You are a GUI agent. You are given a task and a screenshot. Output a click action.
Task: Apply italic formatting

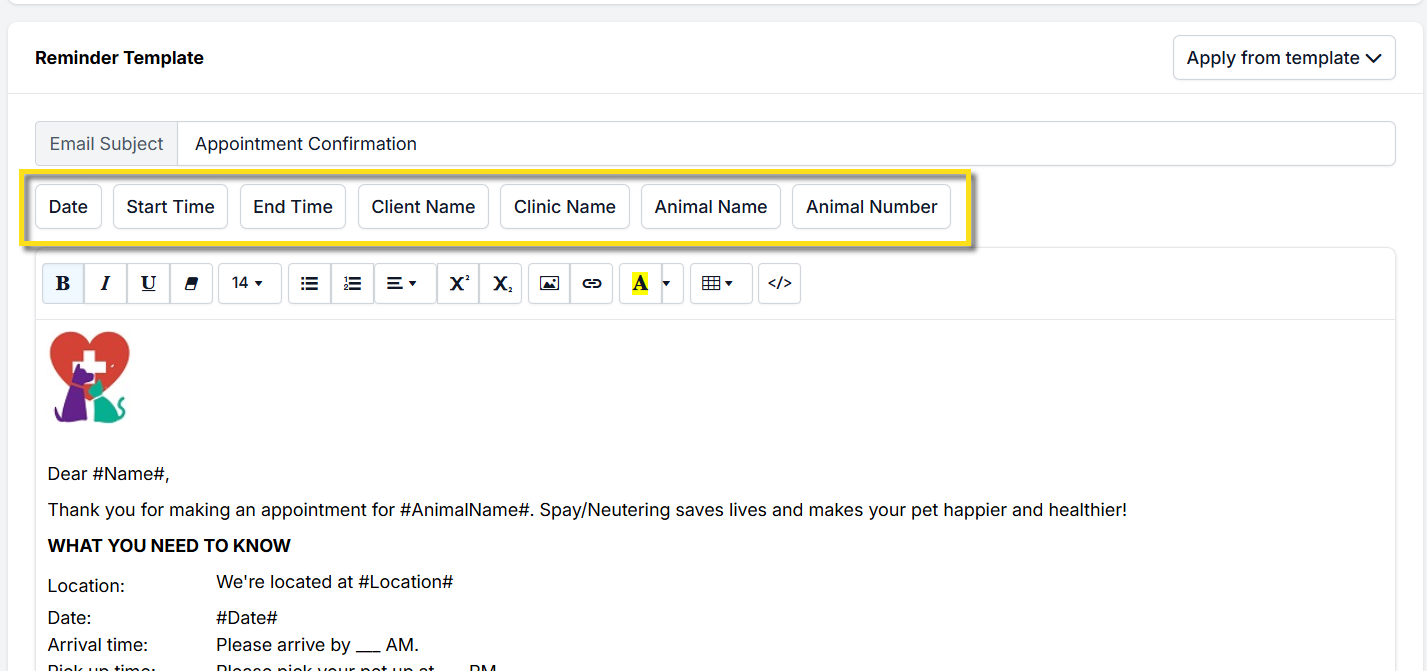(105, 284)
